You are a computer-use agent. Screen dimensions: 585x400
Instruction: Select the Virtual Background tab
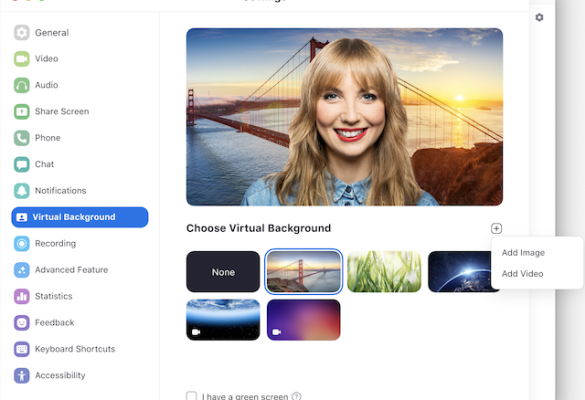pyautogui.click(x=80, y=217)
